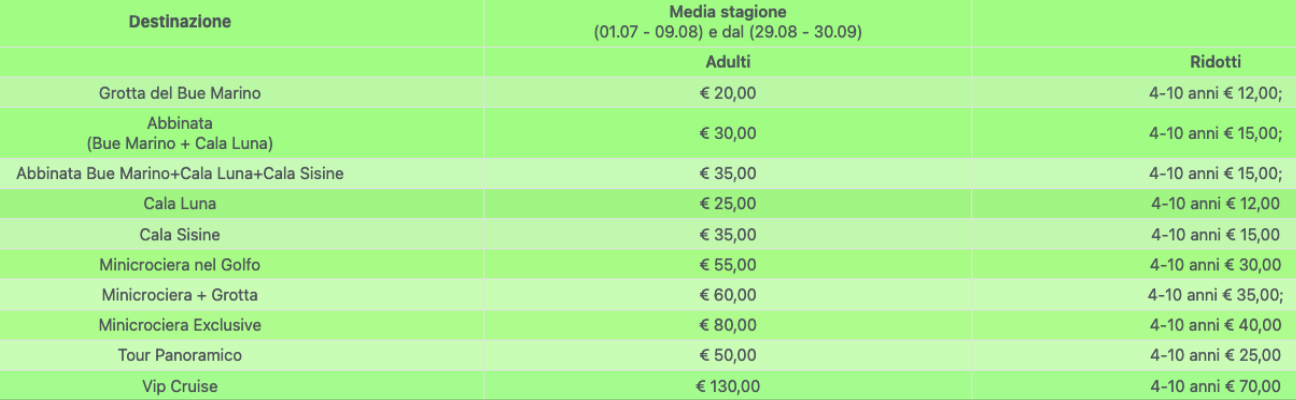The width and height of the screenshot is (1296, 400).
Task: Click the Ridotti column subheader
Action: 1215,62
